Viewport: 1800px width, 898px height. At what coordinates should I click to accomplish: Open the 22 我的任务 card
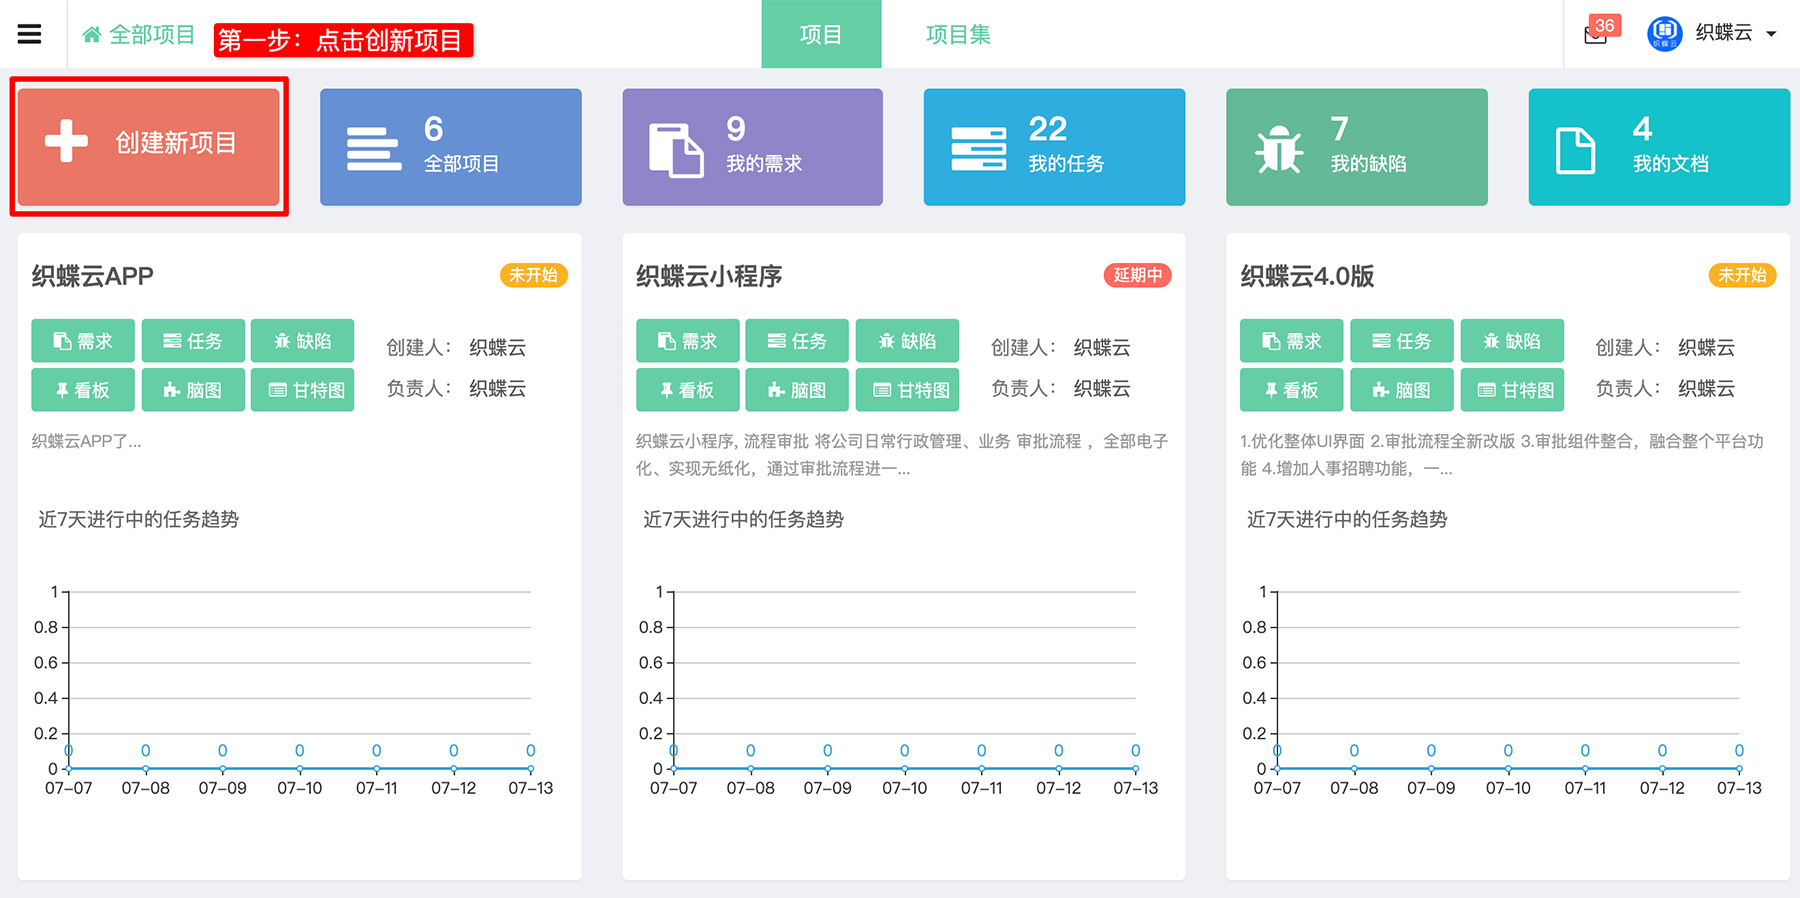click(x=1054, y=147)
